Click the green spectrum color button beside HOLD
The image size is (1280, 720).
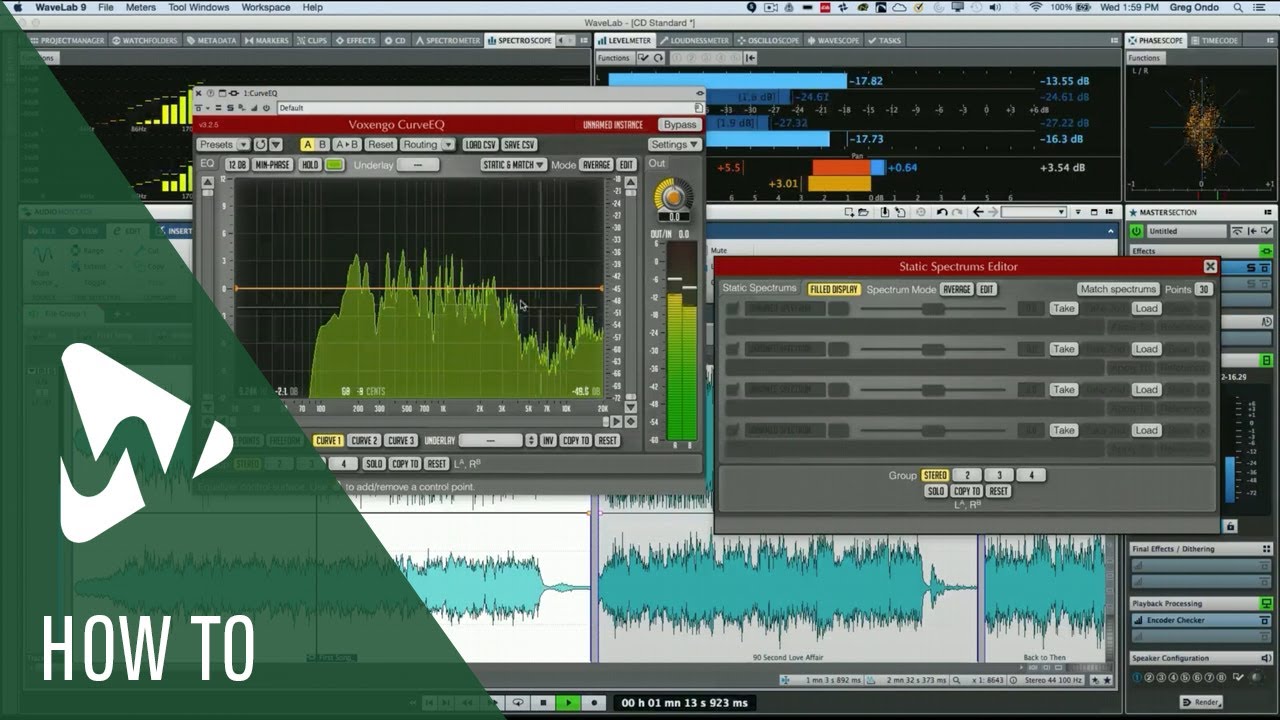[x=334, y=164]
